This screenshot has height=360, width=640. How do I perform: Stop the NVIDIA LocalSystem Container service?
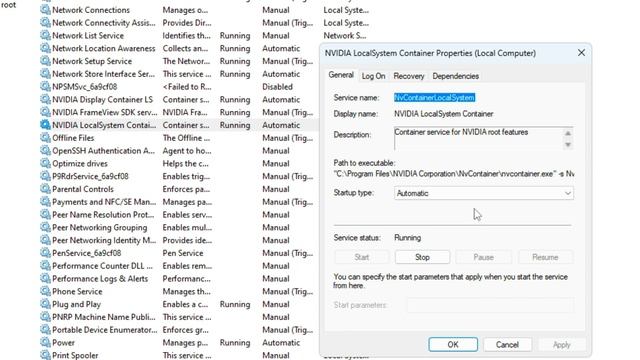[422, 257]
